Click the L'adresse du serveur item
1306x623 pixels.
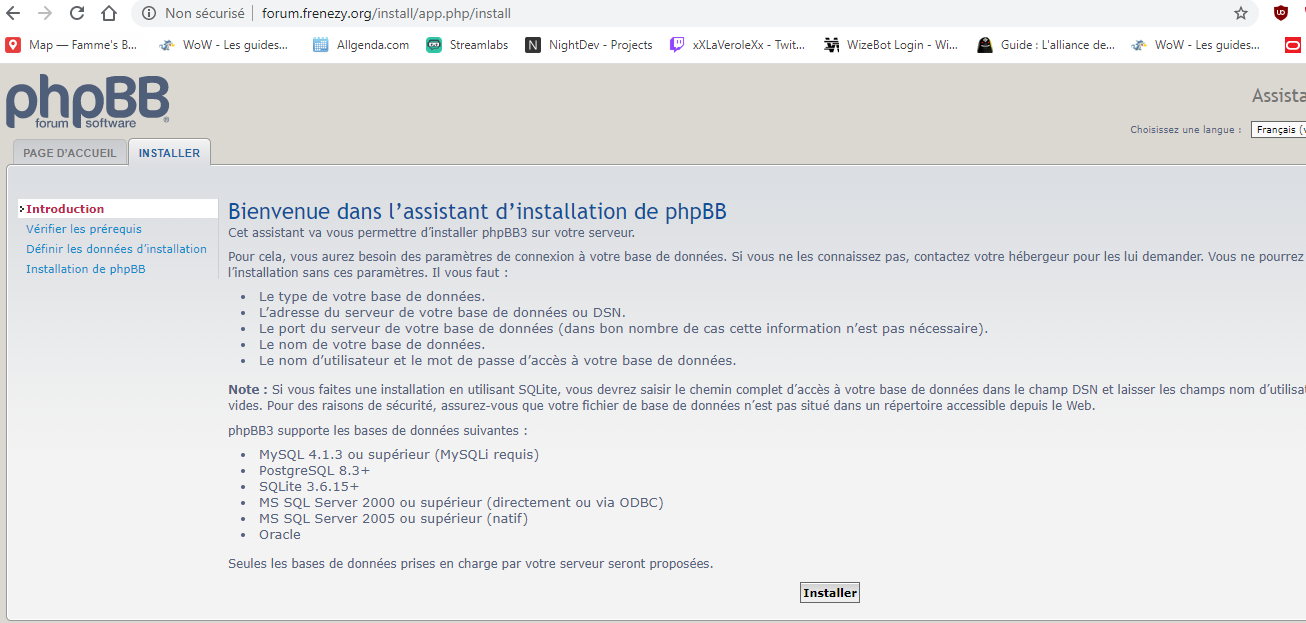point(442,312)
